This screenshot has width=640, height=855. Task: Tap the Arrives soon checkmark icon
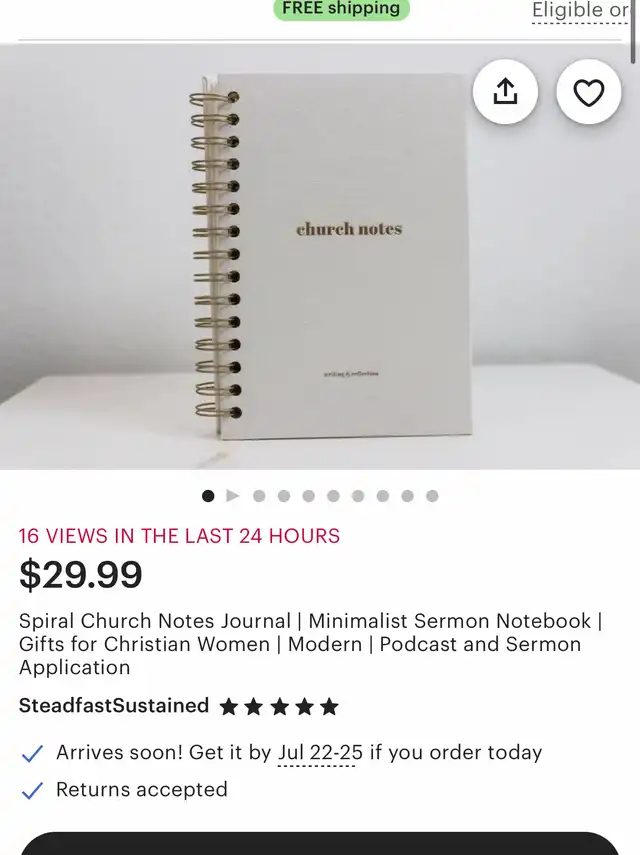click(32, 754)
